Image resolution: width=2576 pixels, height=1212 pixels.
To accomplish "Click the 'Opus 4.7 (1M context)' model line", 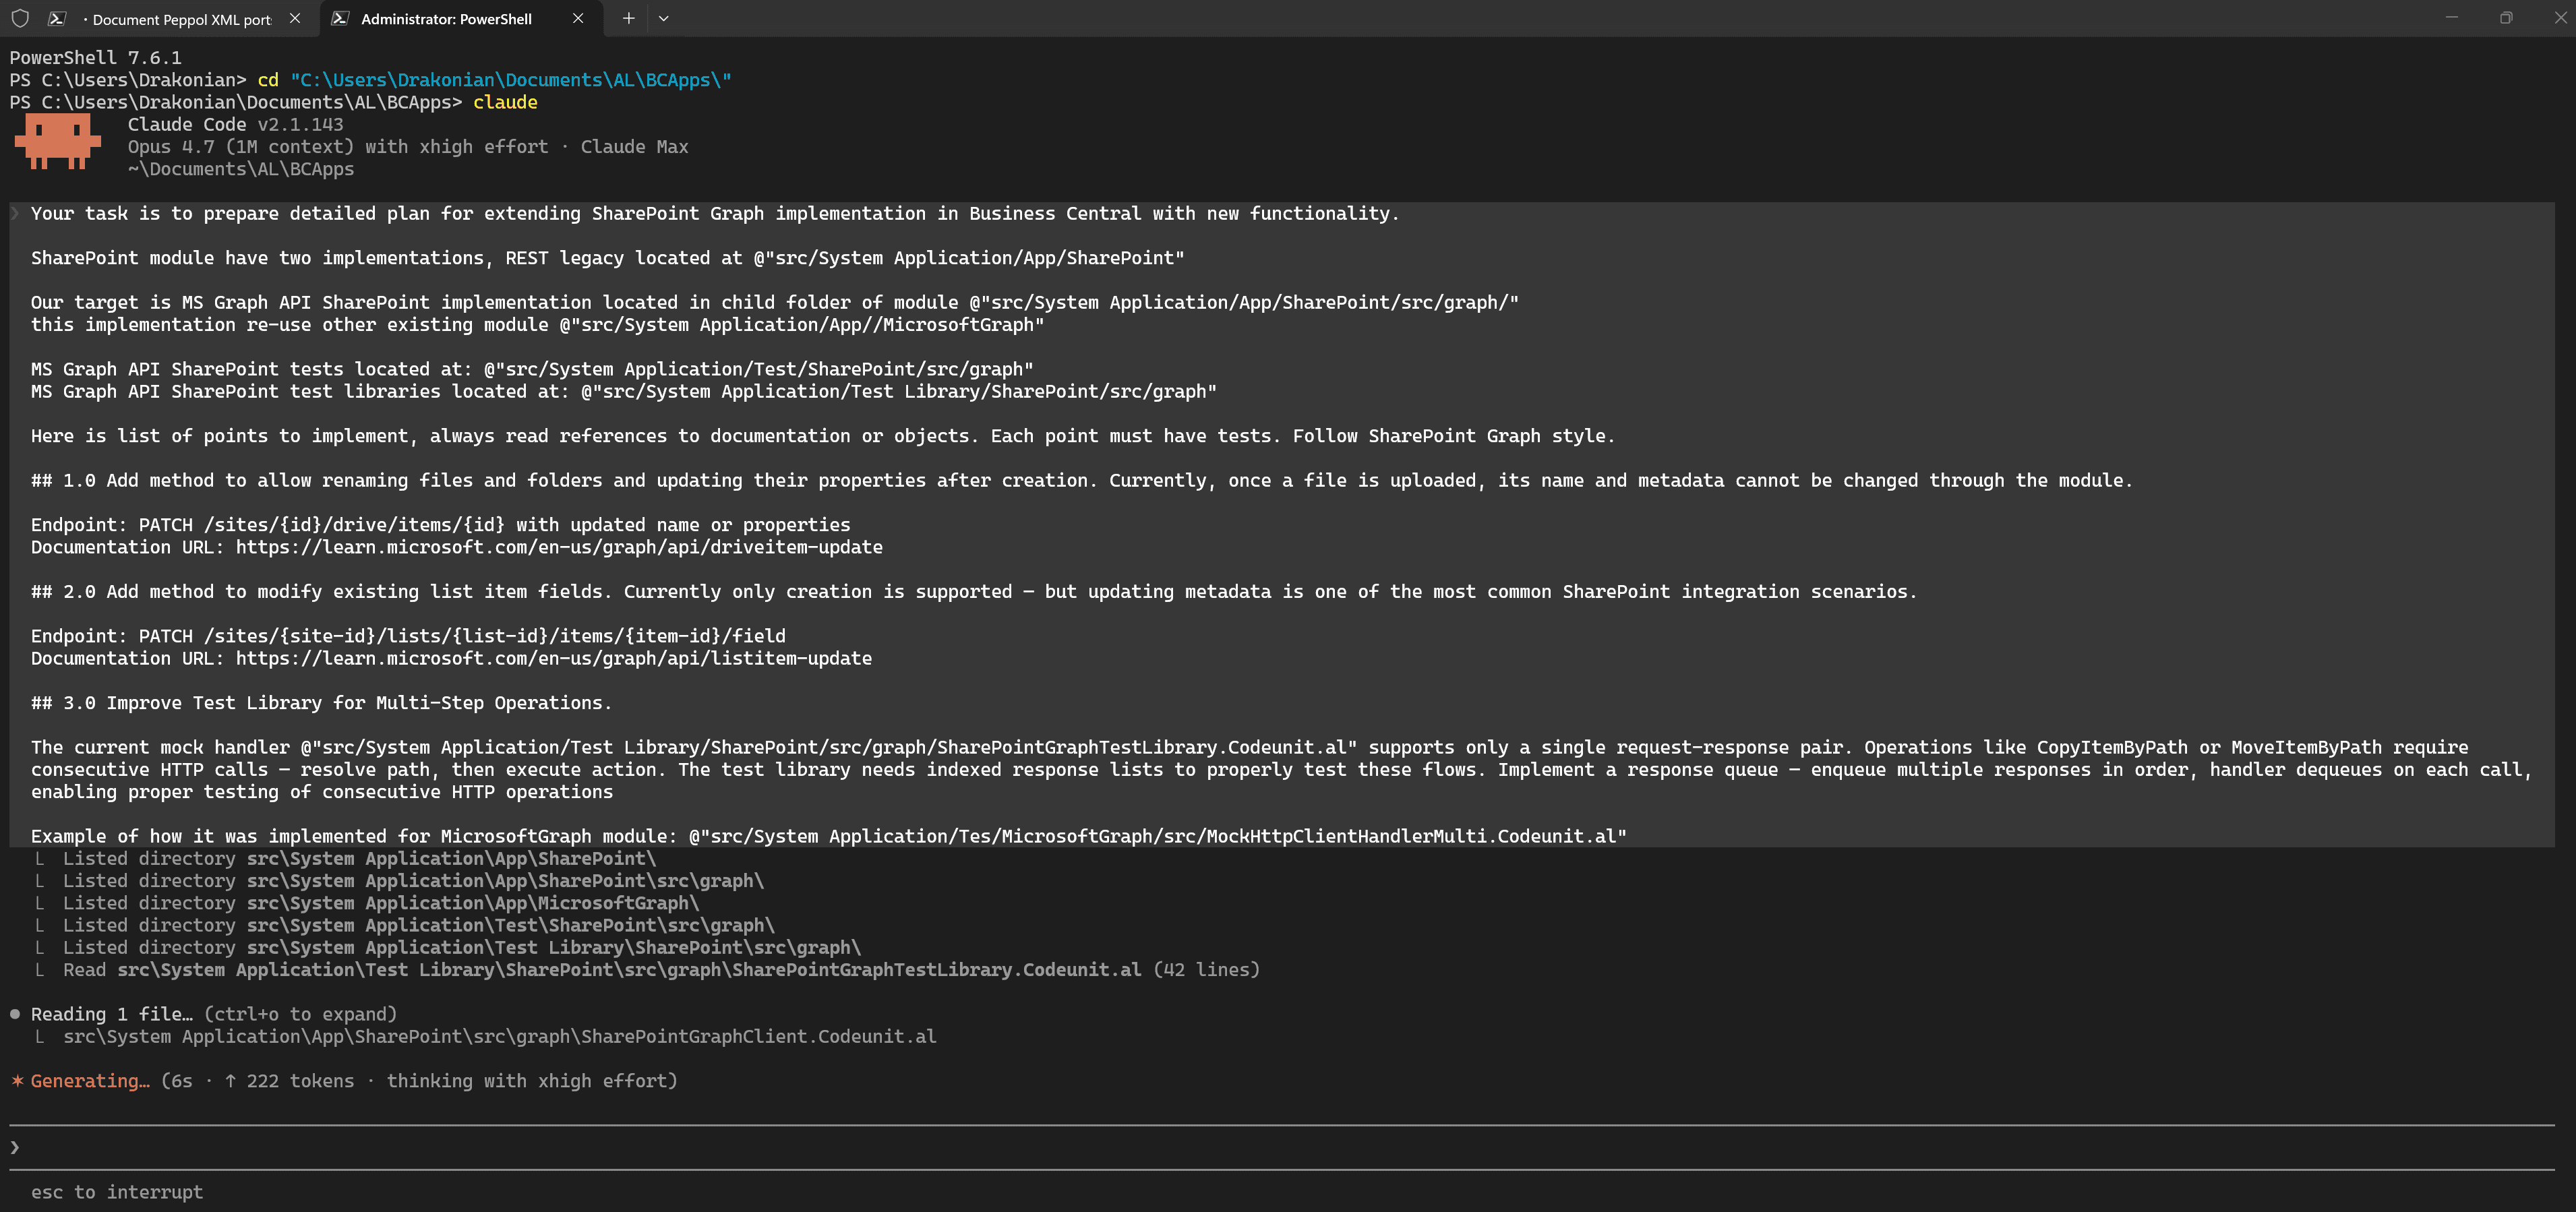I will [x=408, y=147].
